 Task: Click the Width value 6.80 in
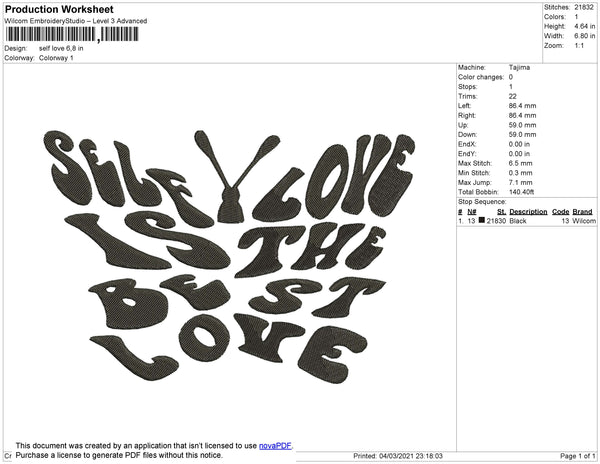tap(584, 36)
